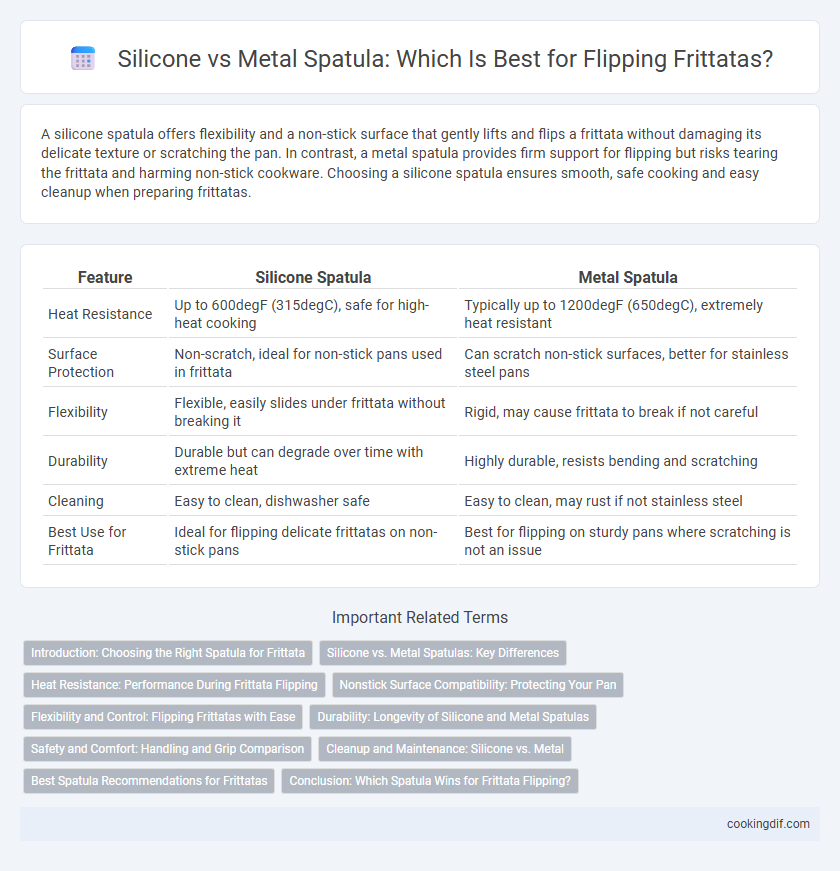
Task: Click the 'Feature' column header
Action: coord(105,277)
